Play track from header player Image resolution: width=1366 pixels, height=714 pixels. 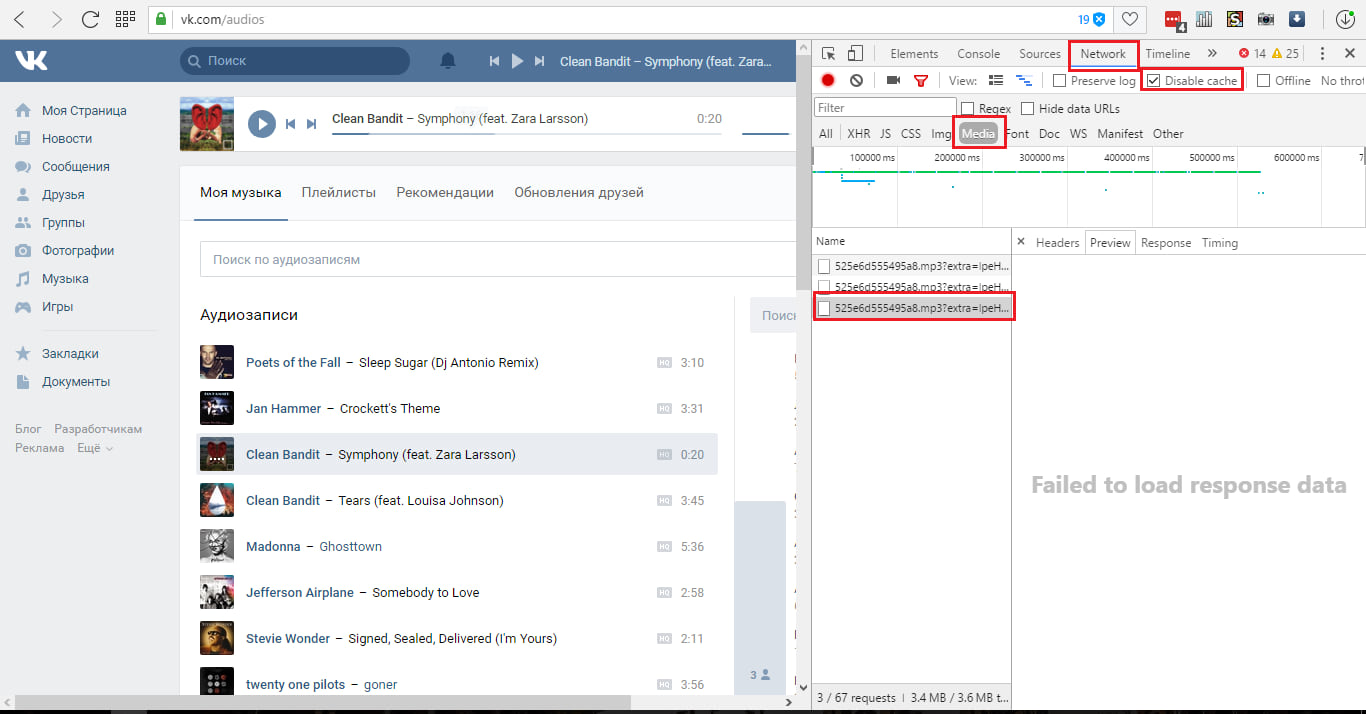[517, 61]
